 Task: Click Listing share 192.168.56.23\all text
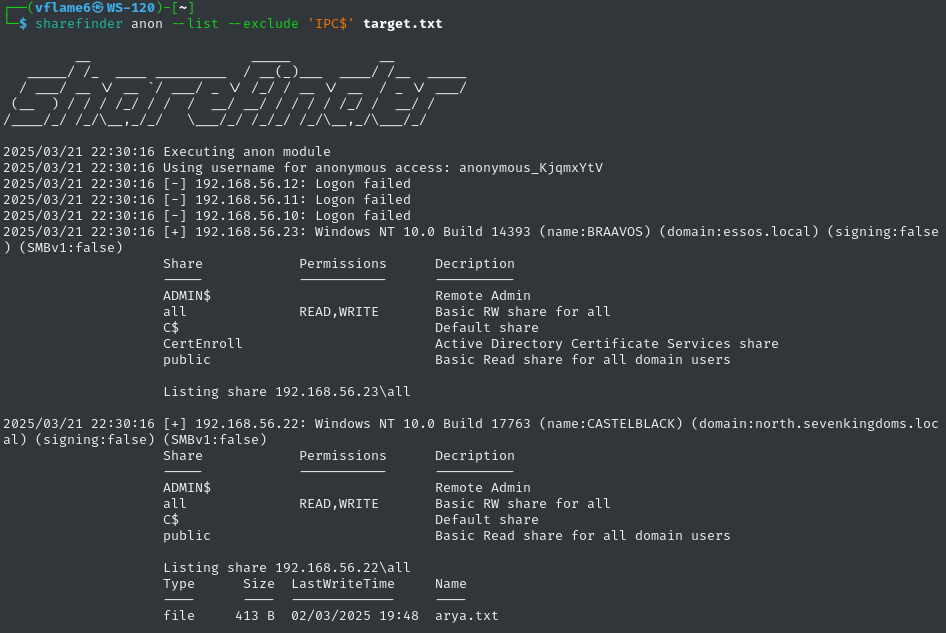287,392
